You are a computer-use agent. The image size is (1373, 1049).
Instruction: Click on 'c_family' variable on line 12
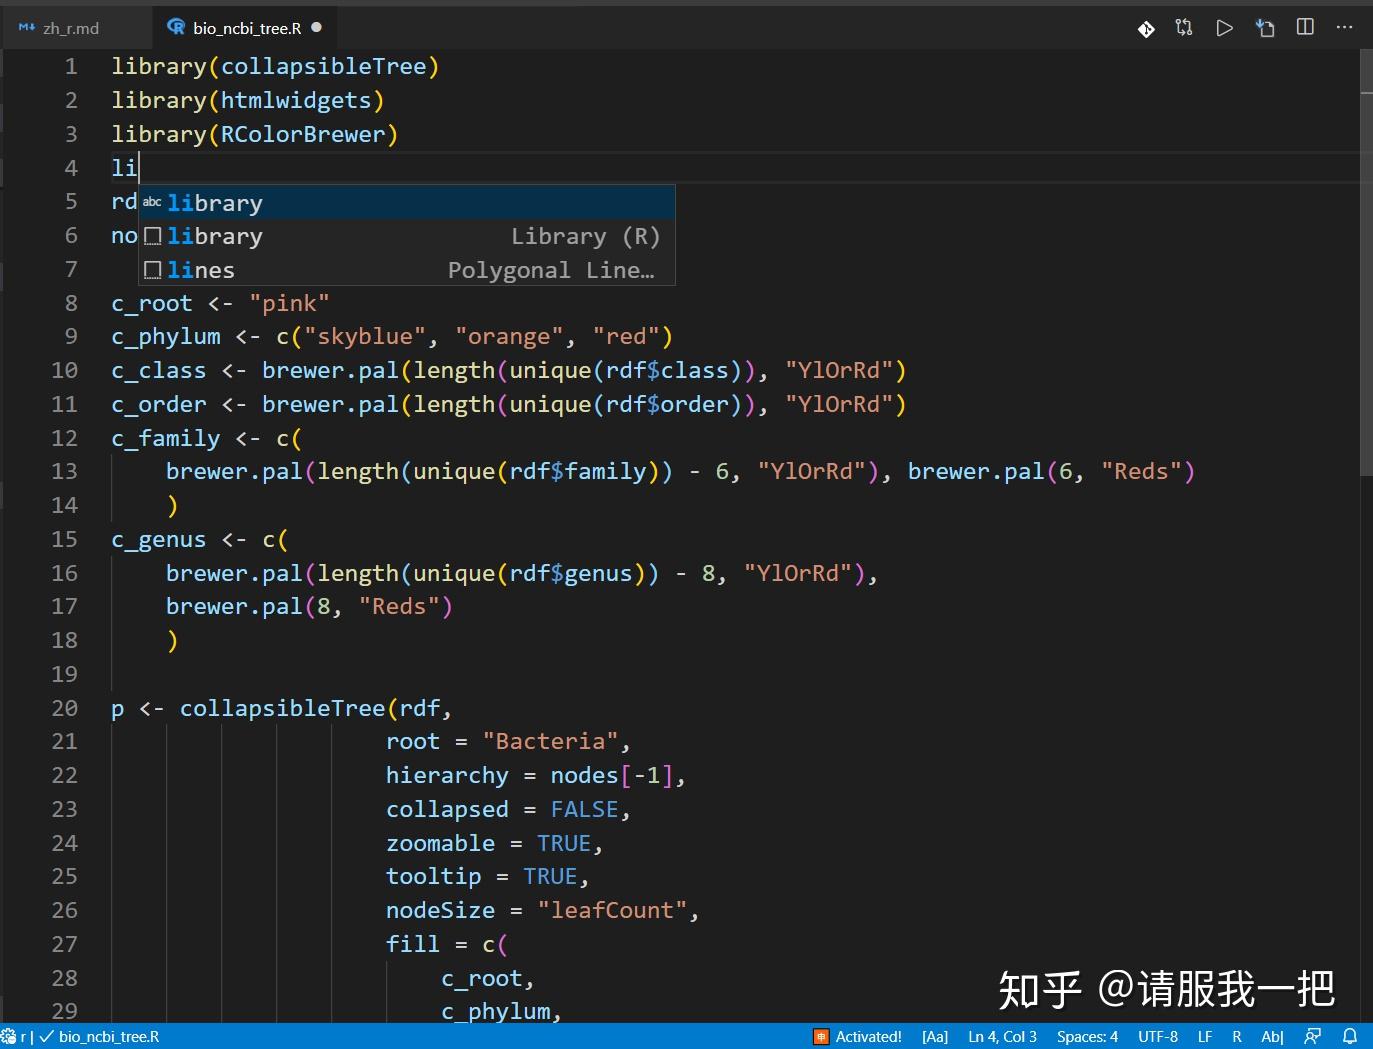(x=166, y=439)
